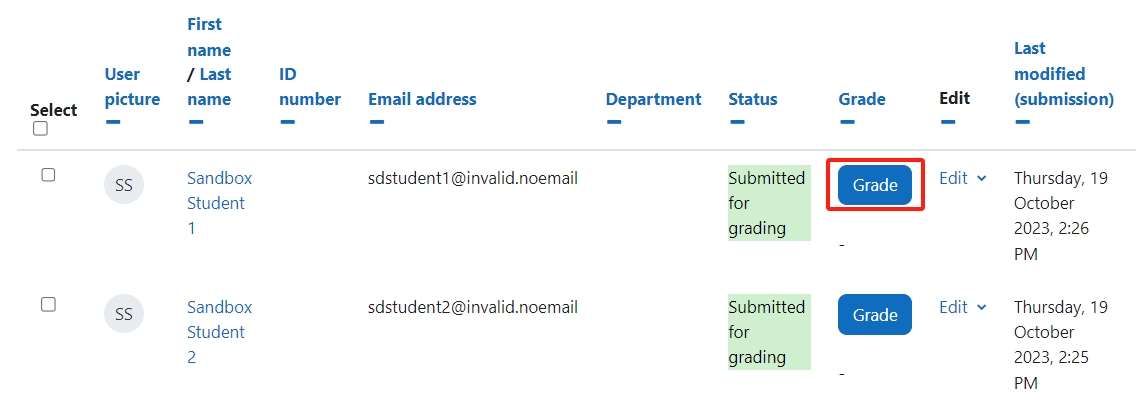
Task: Collapse the Department column
Action: (614, 122)
